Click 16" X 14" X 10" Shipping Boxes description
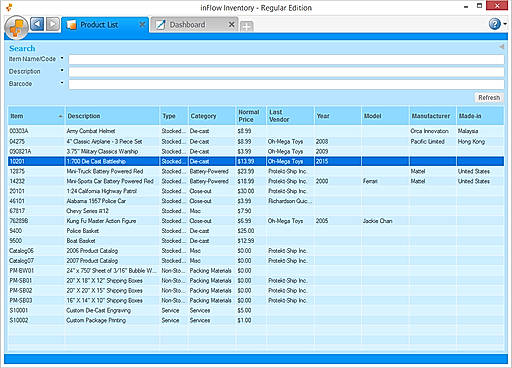This screenshot has width=512, height=368. pyautogui.click(x=104, y=300)
